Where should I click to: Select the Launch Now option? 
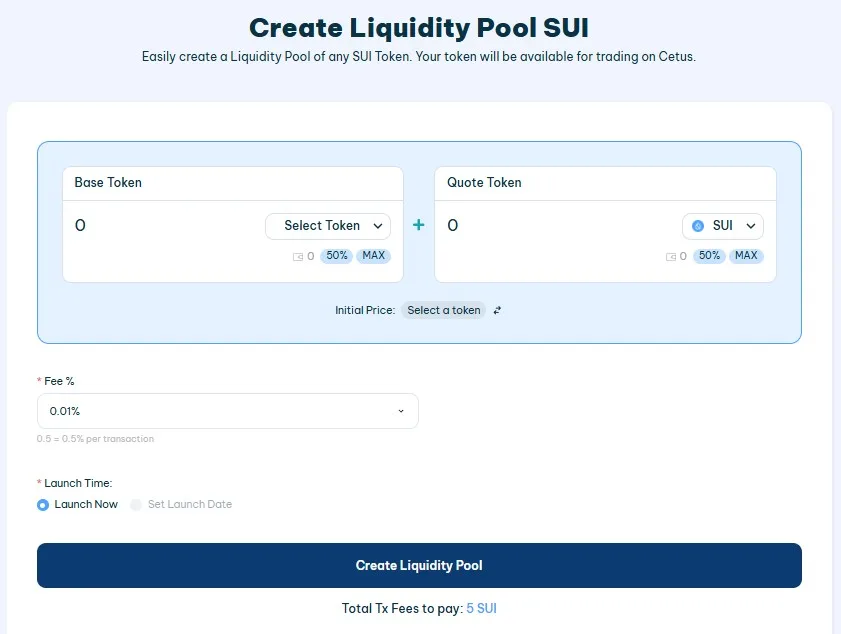42,504
